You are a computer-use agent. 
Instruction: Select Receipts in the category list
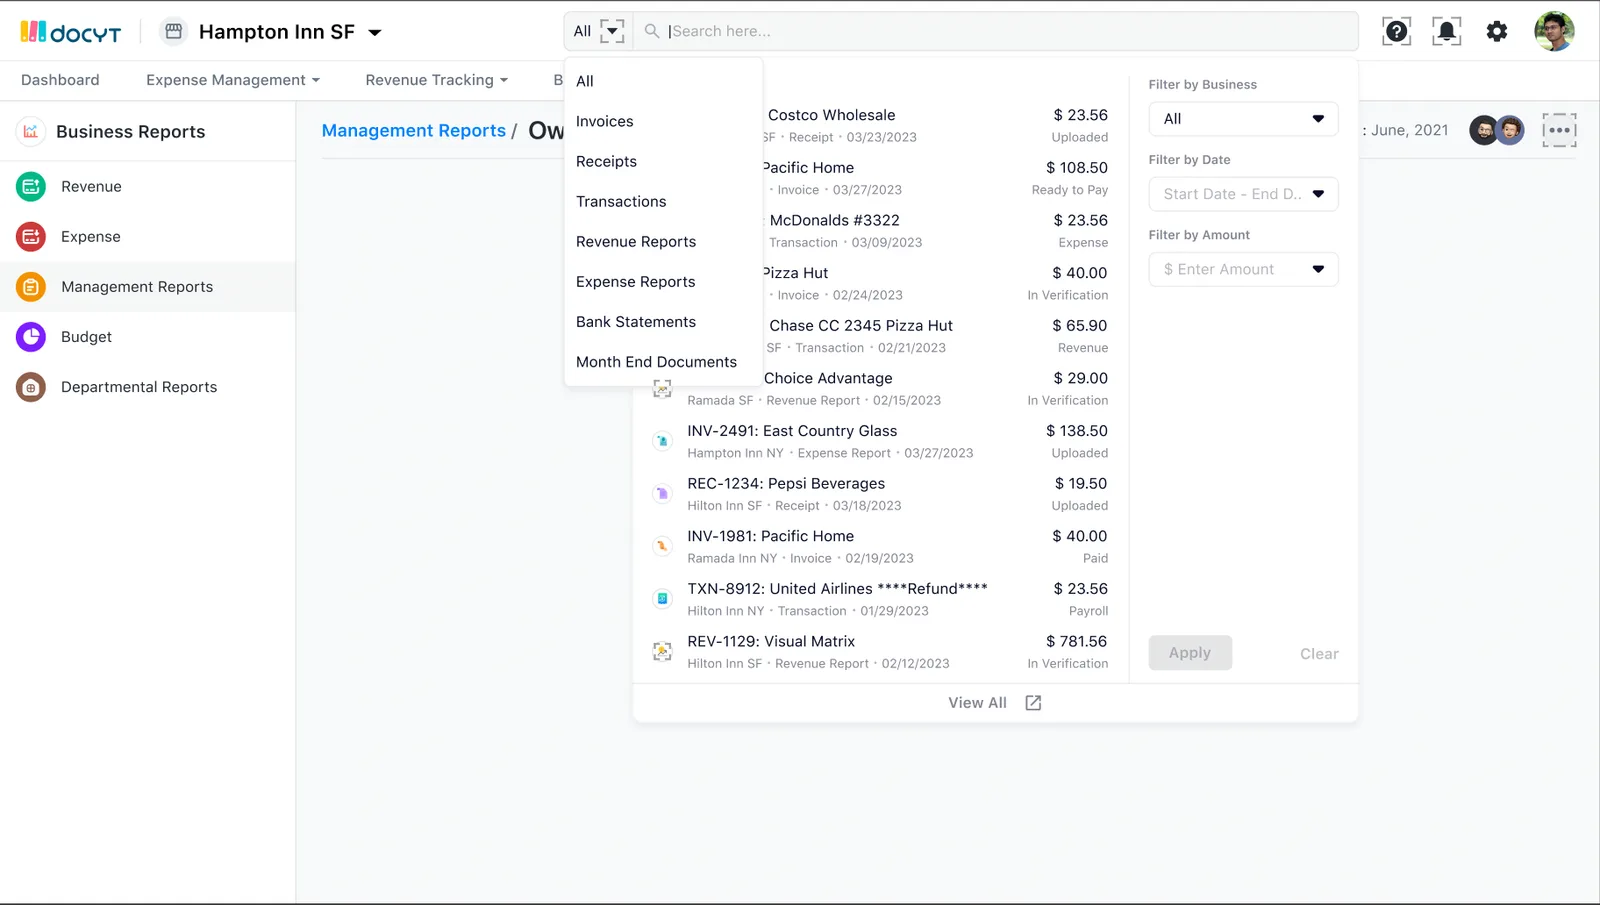(x=663, y=161)
